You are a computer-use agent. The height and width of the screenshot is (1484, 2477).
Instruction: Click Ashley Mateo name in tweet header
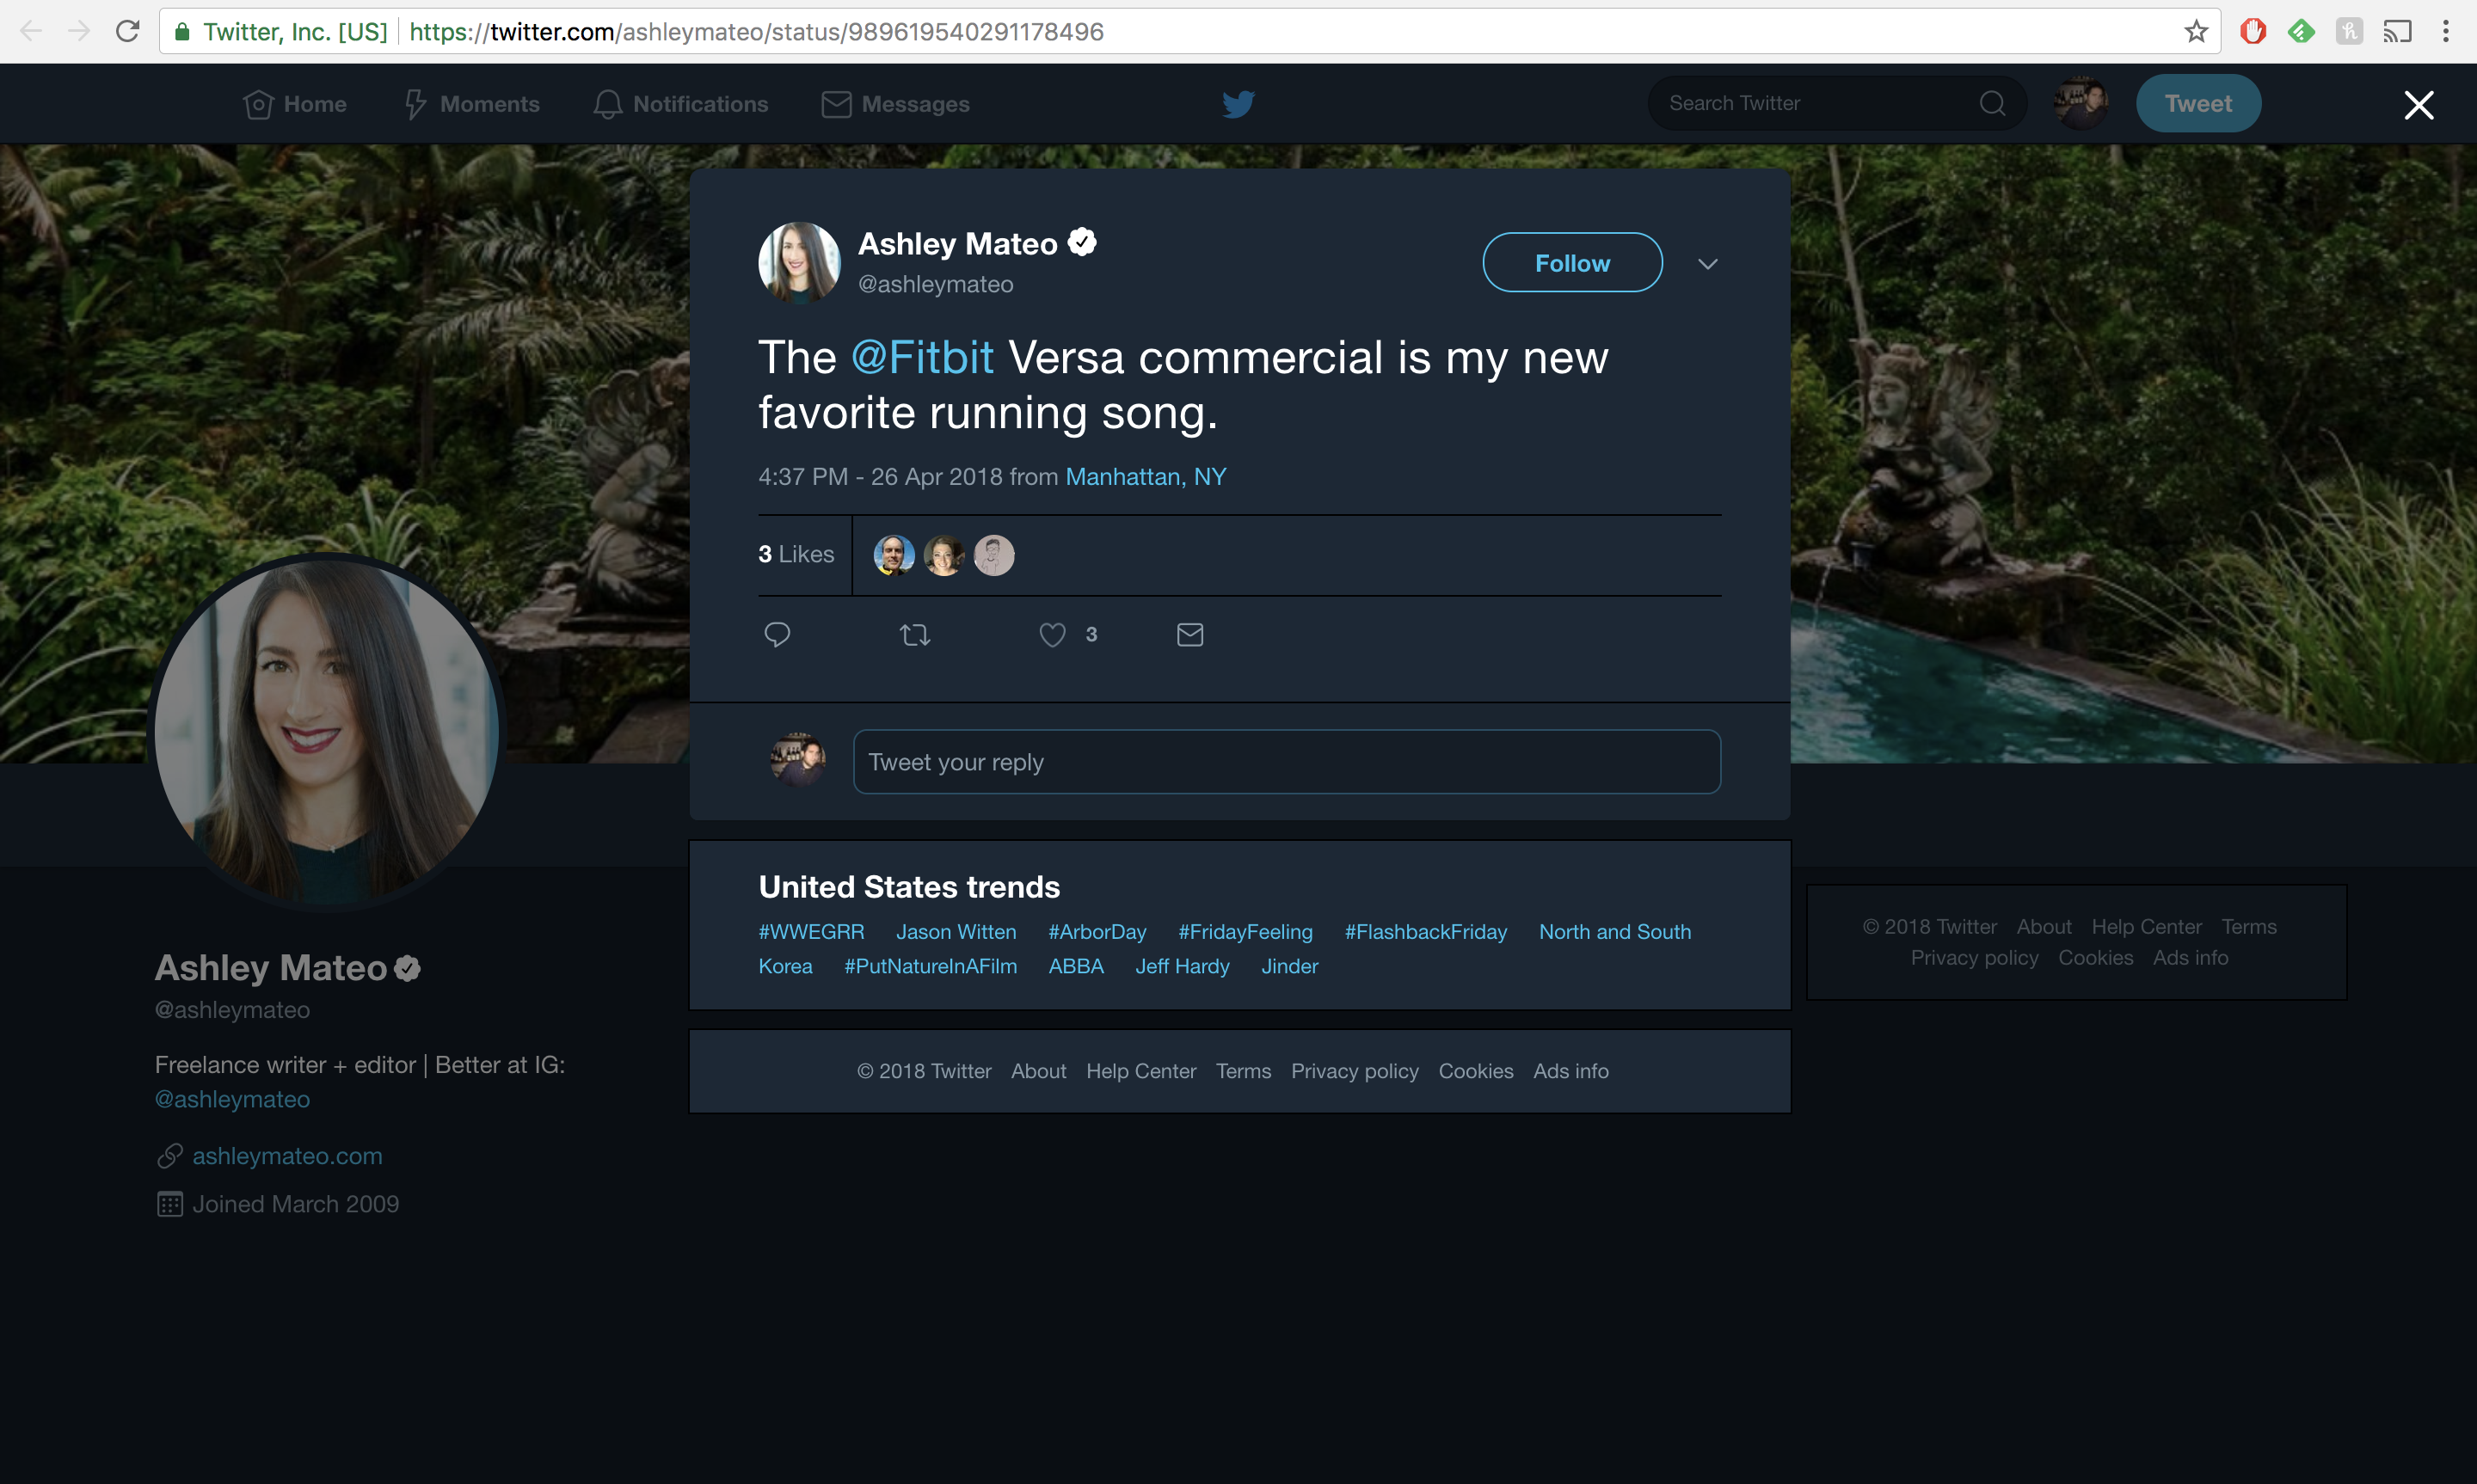(x=957, y=244)
